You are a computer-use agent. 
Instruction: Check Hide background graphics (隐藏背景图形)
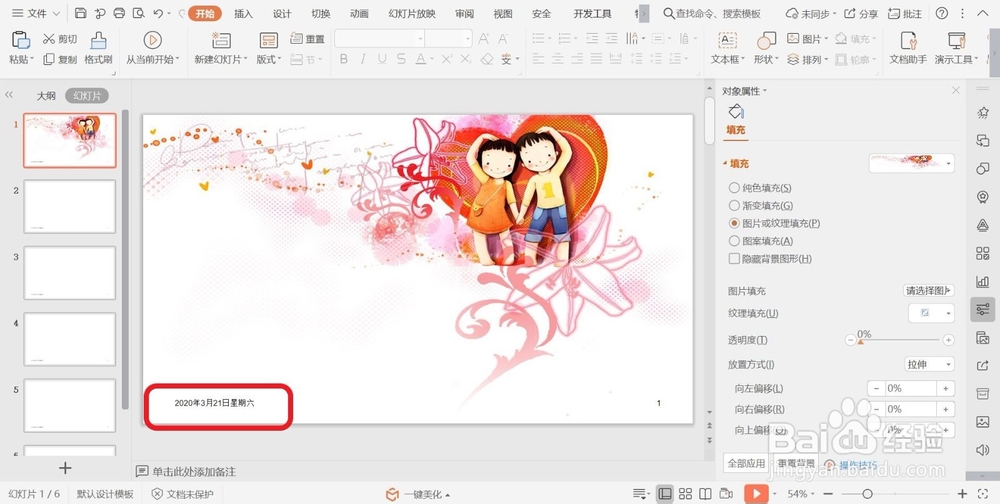click(x=770, y=259)
